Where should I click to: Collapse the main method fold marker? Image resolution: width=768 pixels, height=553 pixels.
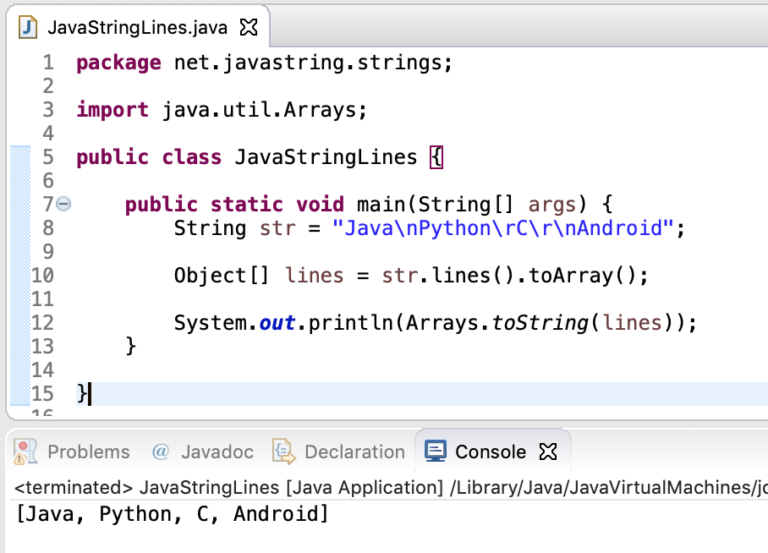point(64,203)
